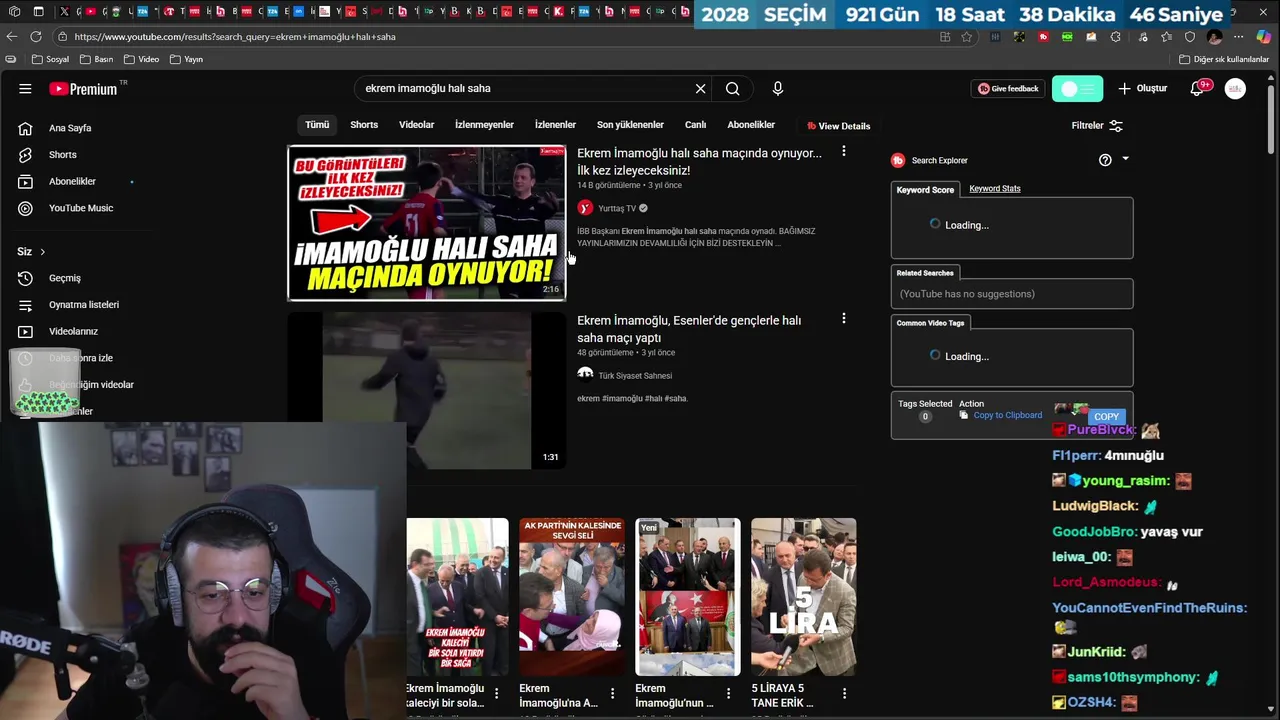Bookmark this page with the star

pyautogui.click(x=967, y=37)
